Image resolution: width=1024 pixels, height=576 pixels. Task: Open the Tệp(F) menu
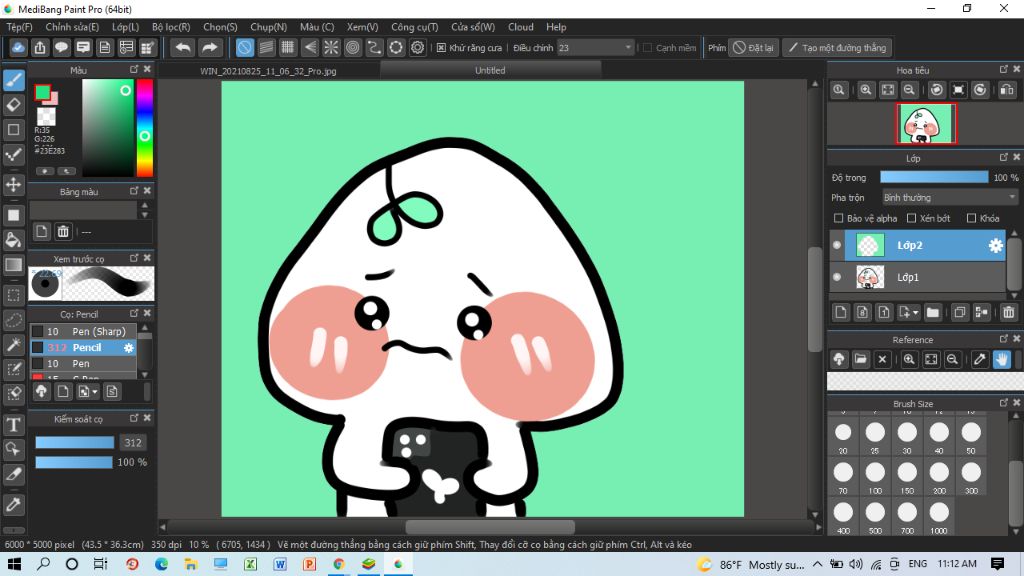20,27
